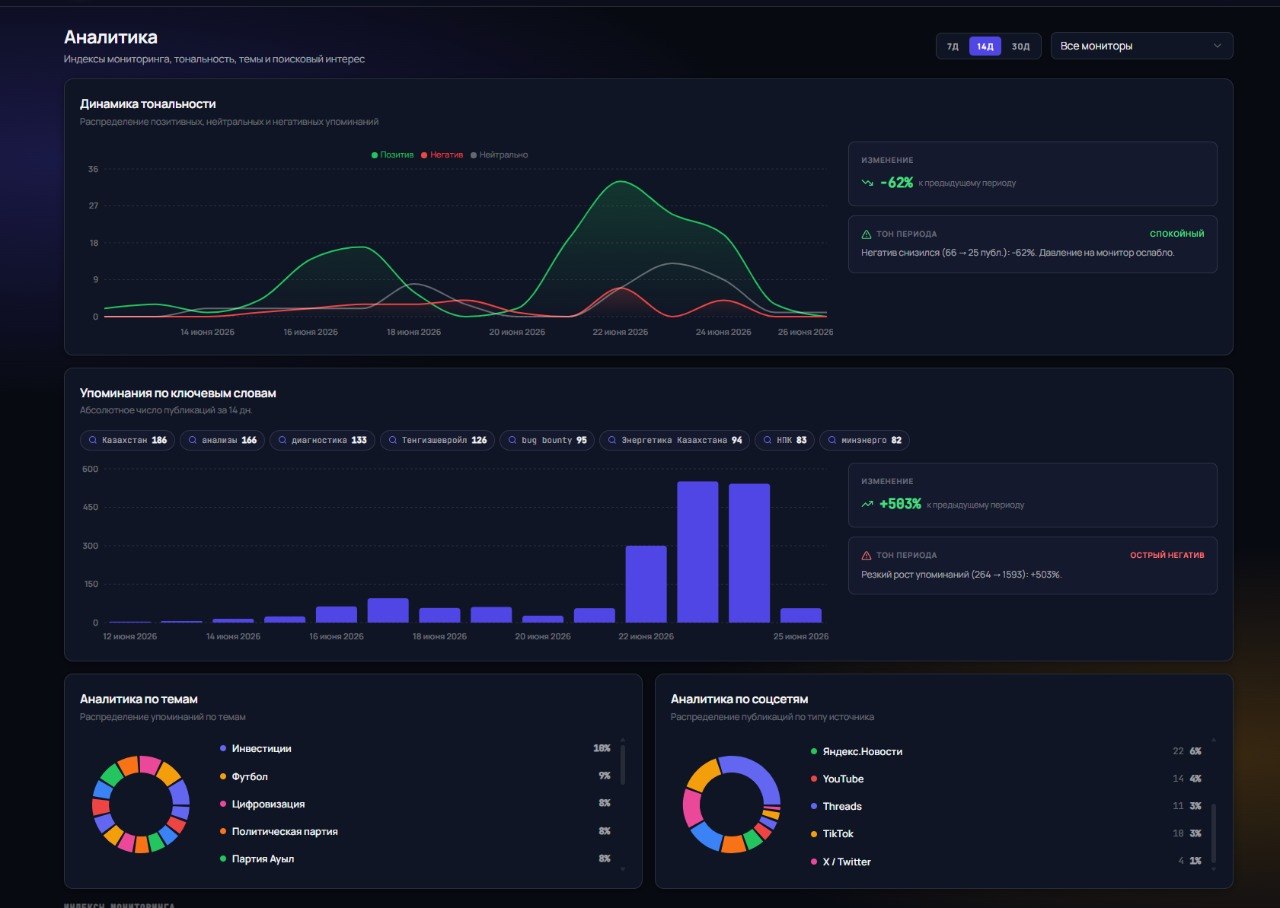This screenshot has width=1280, height=908.
Task: Select the Энергетика Казахстана 94 keyword chip
Action: (675, 440)
